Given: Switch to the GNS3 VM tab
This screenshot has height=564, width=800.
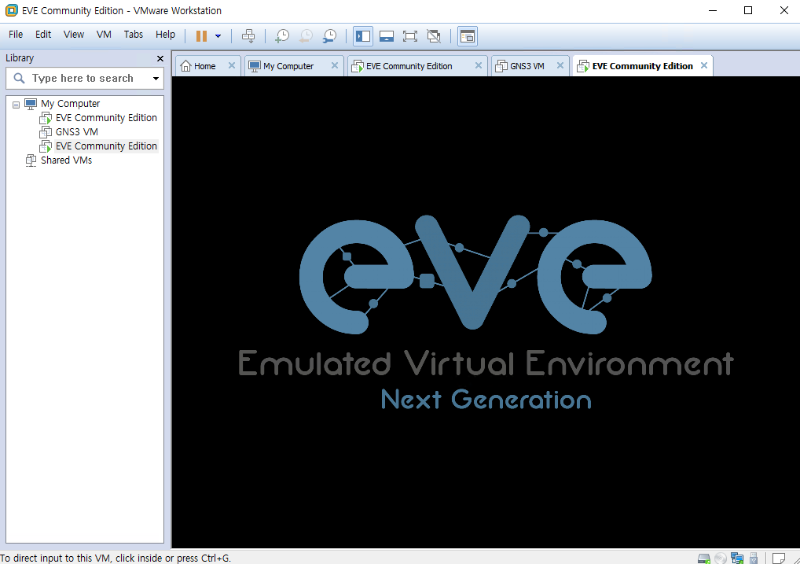Looking at the screenshot, I should [x=526, y=66].
